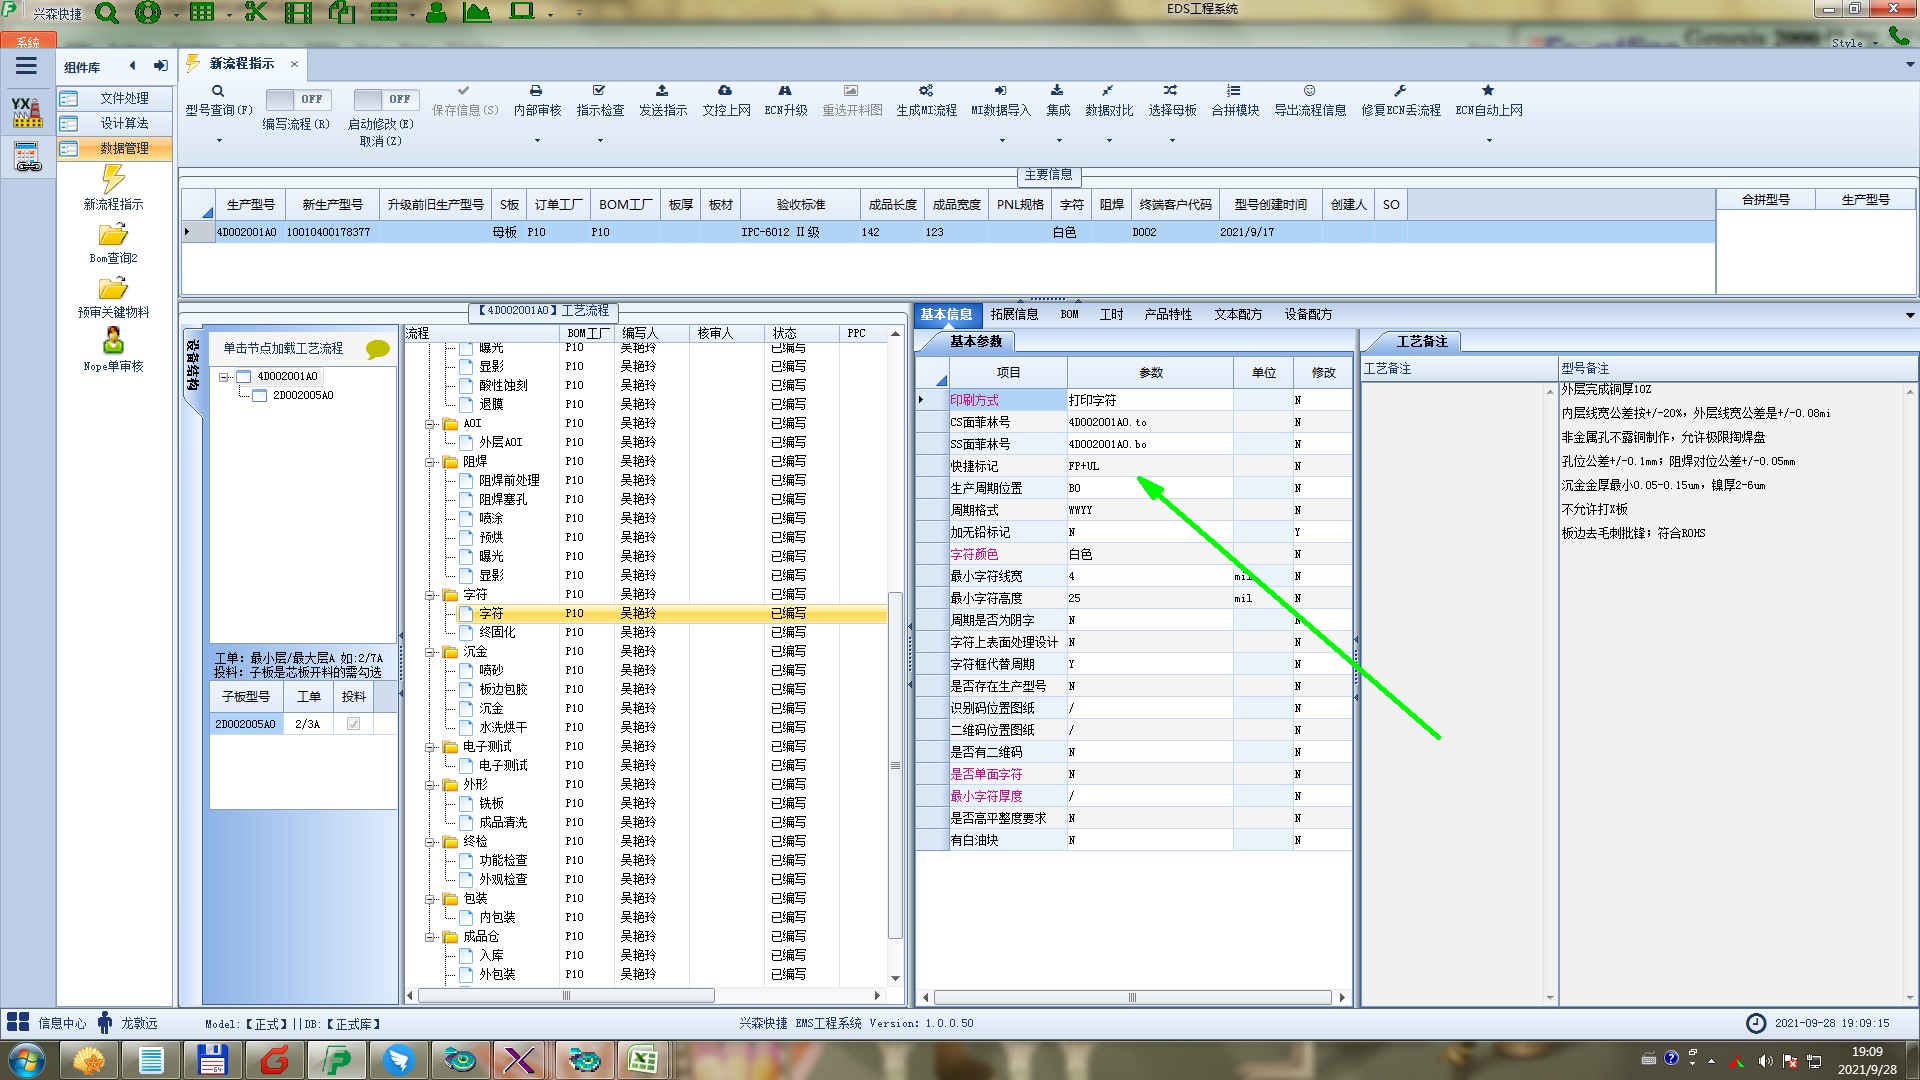Click the 内部审核 print icon
The image size is (1920, 1080).
[536, 91]
